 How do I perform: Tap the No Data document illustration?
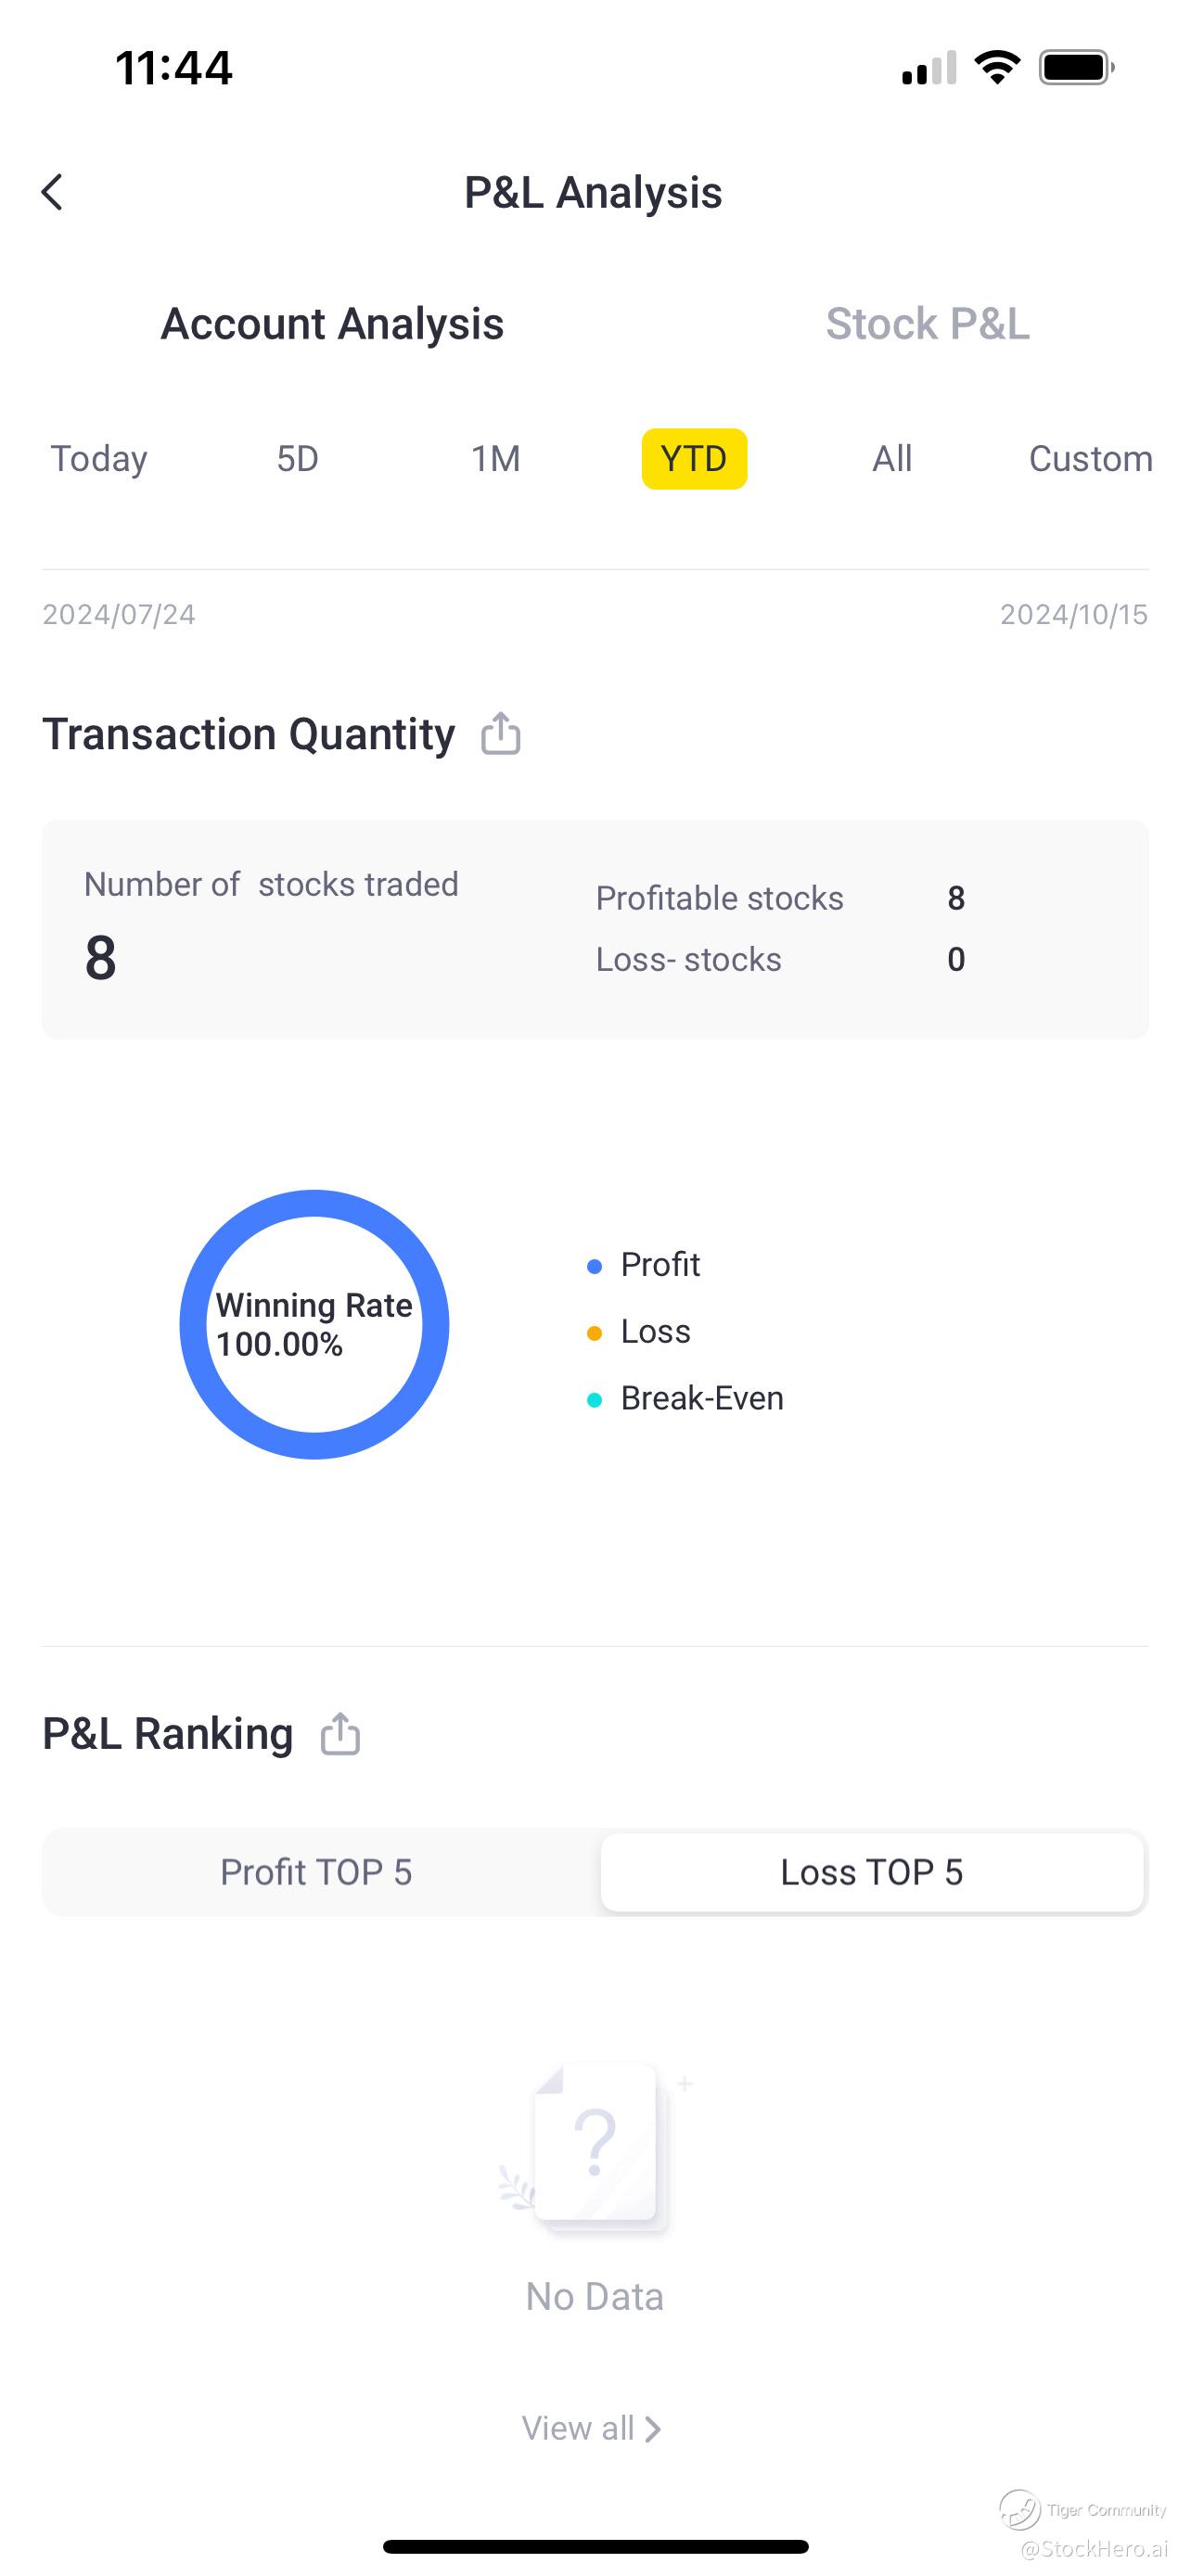coord(596,2146)
